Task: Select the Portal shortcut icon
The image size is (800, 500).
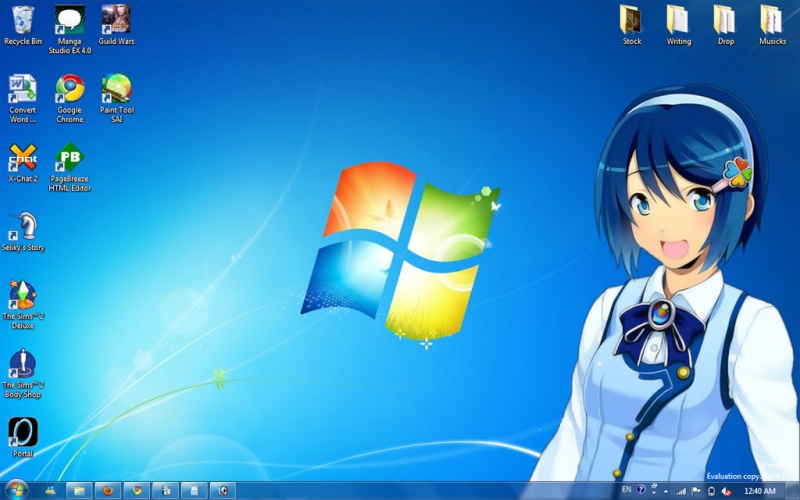Action: pyautogui.click(x=22, y=438)
